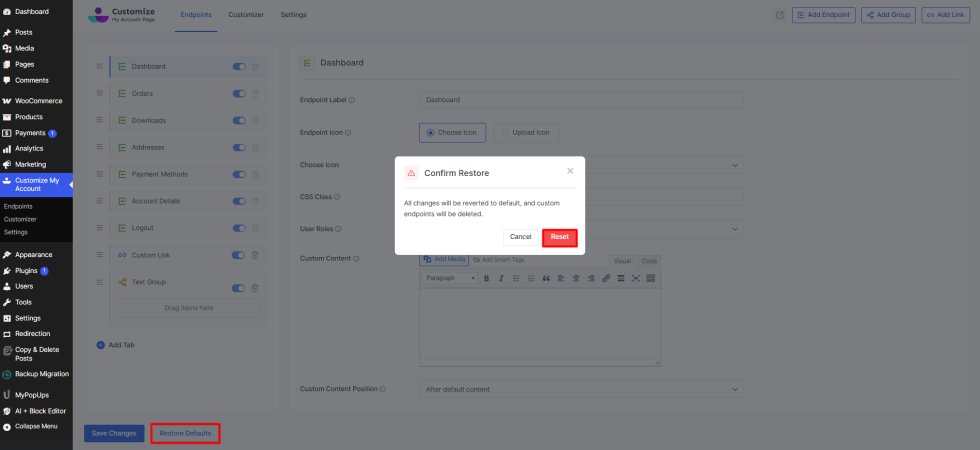Click the Add Endpoint button

coord(823,15)
